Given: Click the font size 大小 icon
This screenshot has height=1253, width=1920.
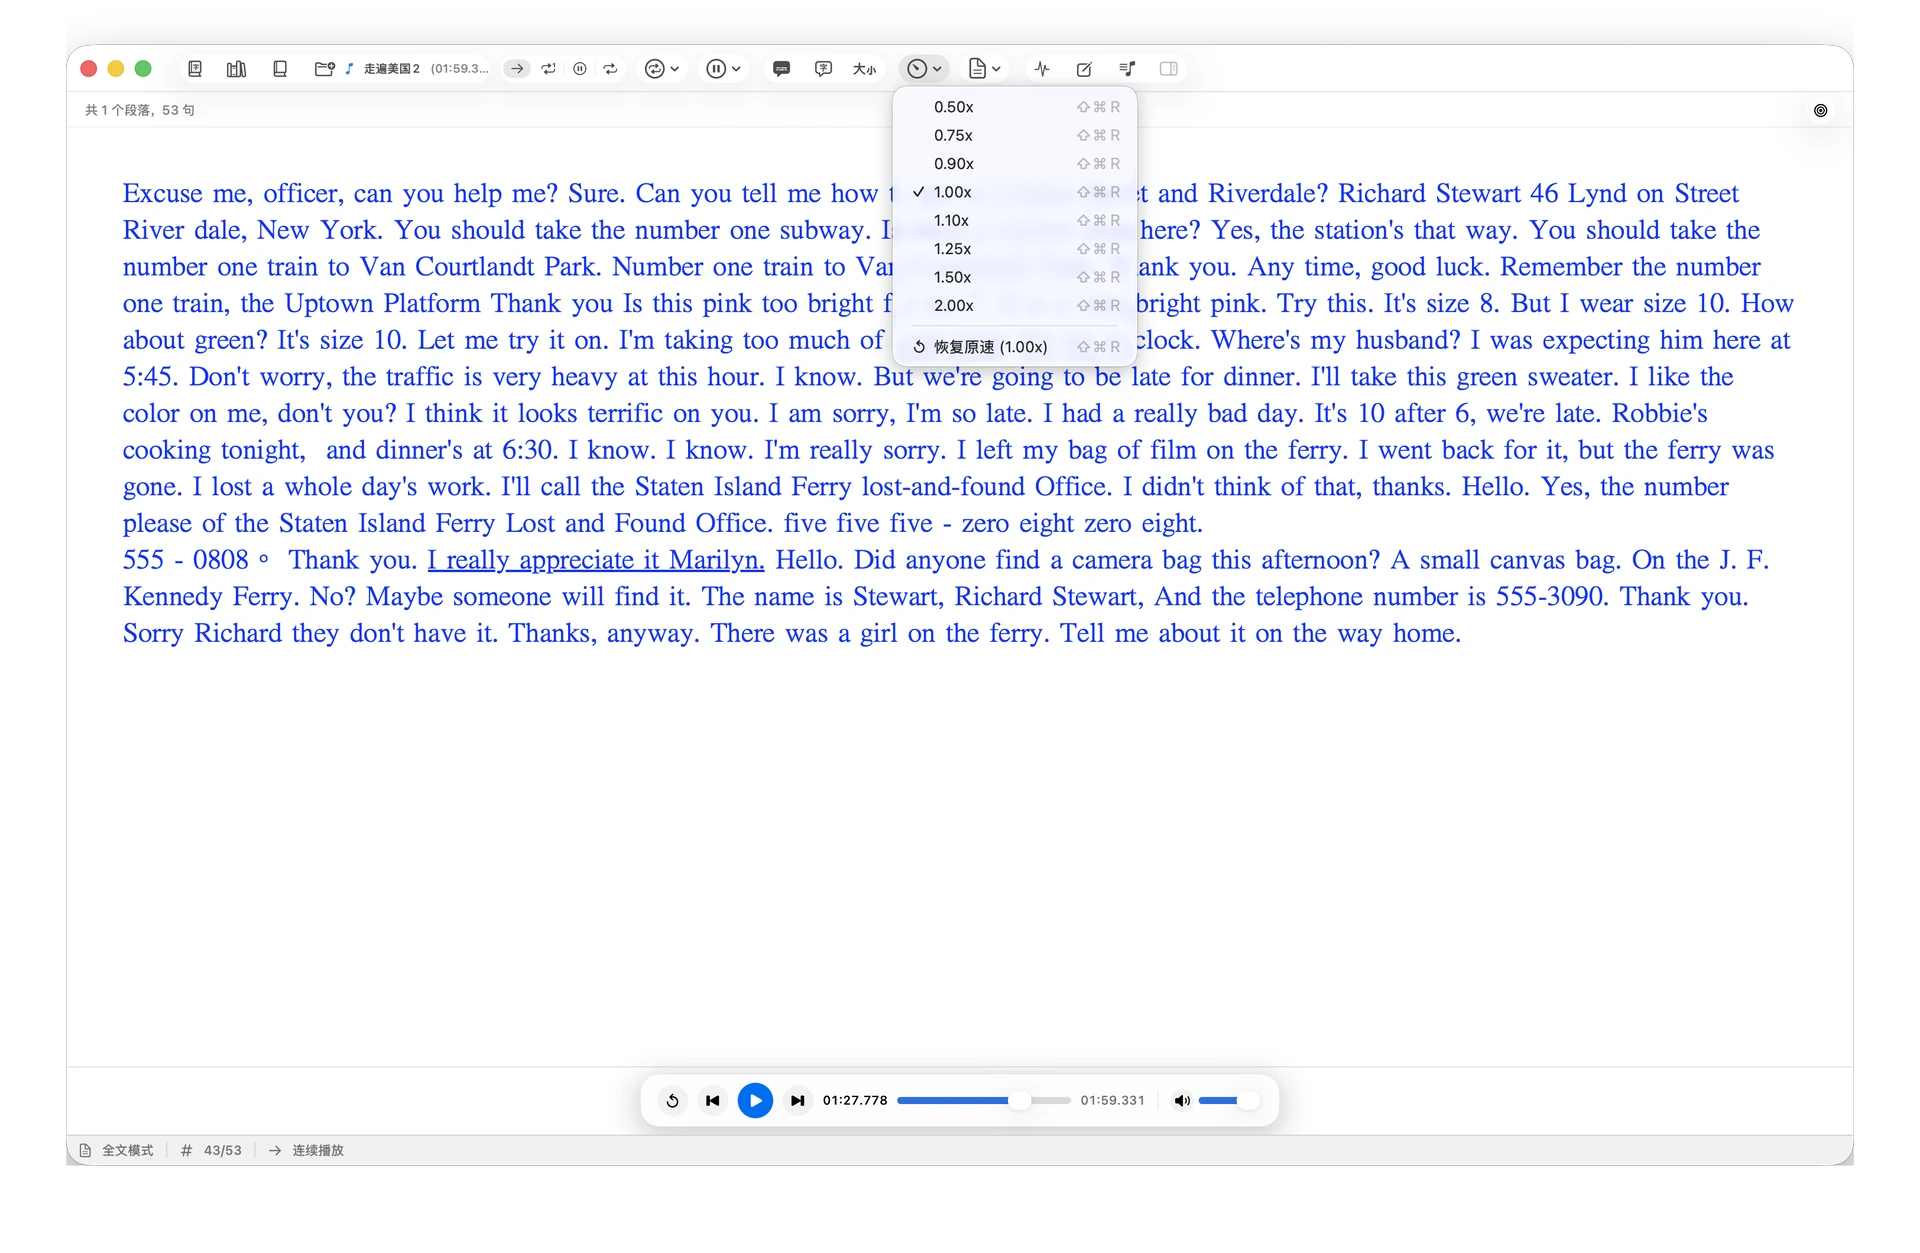Looking at the screenshot, I should click(x=864, y=69).
